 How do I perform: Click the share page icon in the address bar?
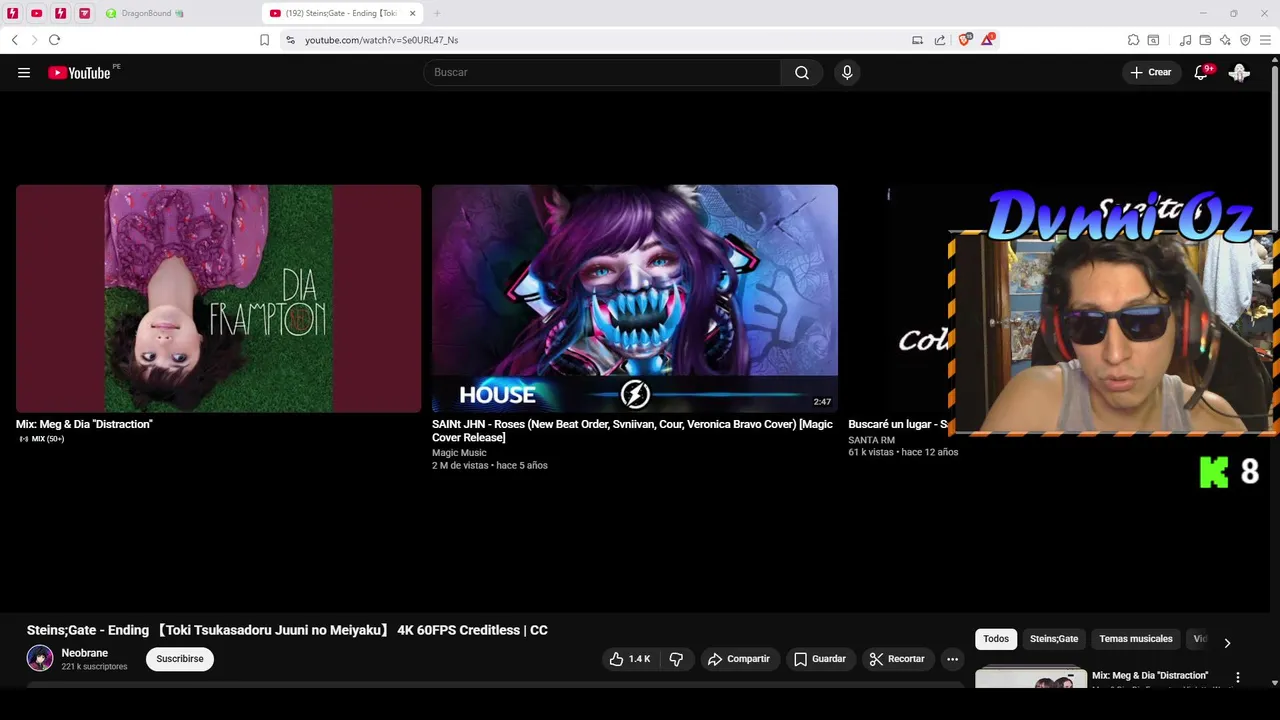[940, 40]
